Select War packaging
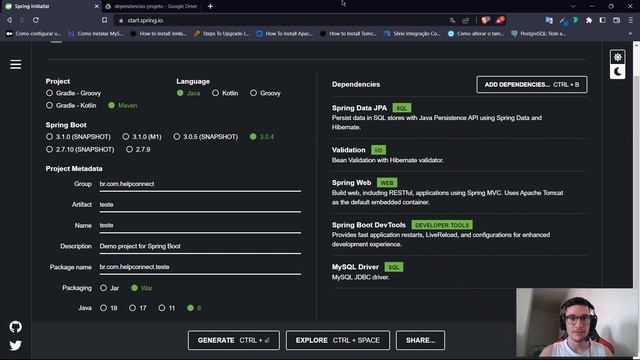Screen dimensions: 640x360 point(142,288)
